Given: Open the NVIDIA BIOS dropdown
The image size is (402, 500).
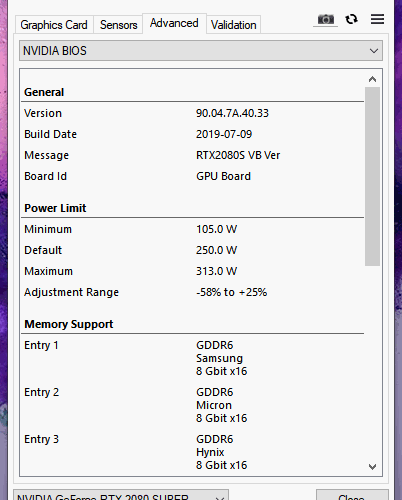Looking at the screenshot, I should (x=201, y=51).
